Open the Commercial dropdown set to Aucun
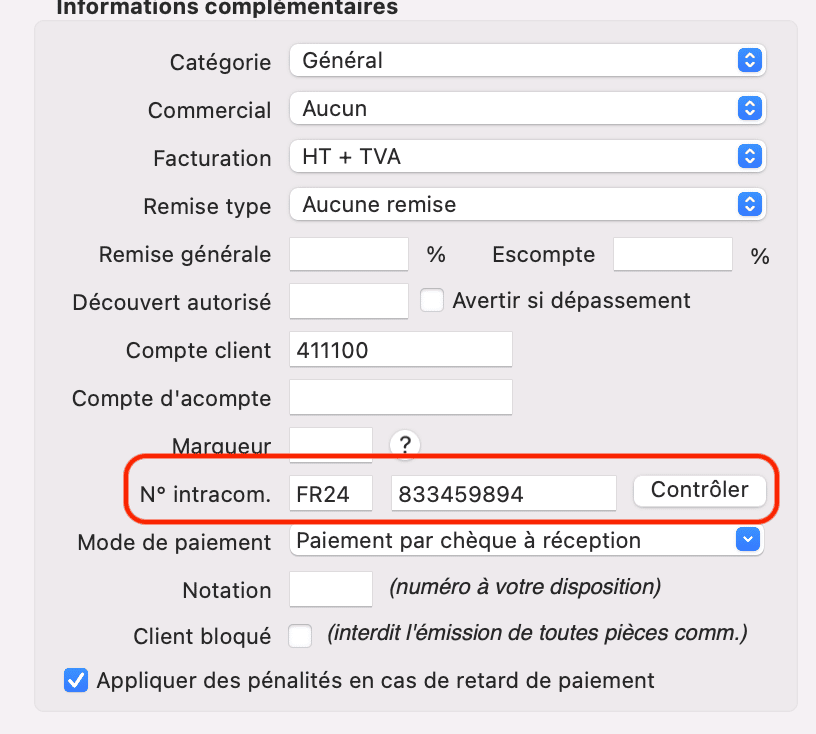 click(x=527, y=108)
